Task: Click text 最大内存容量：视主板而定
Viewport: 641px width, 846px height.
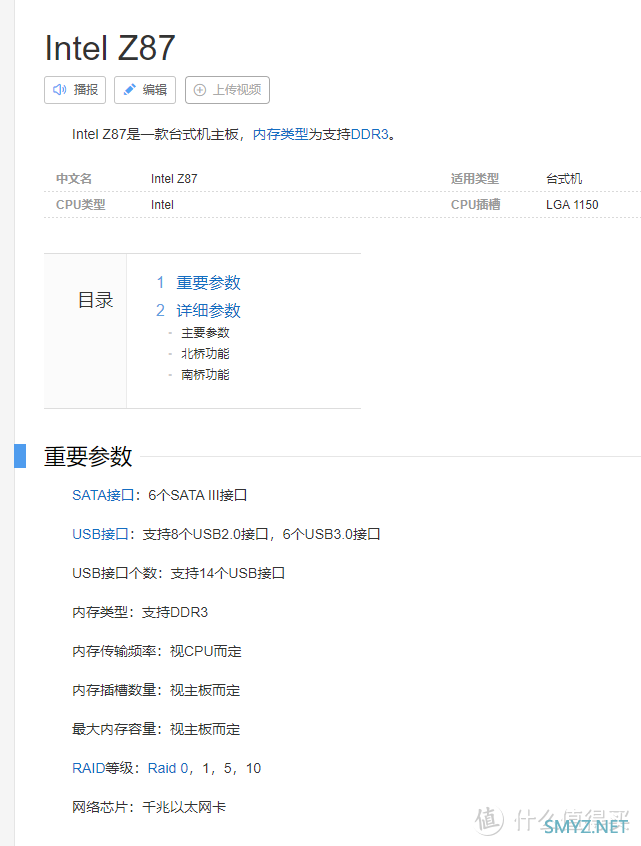Action: 156,729
